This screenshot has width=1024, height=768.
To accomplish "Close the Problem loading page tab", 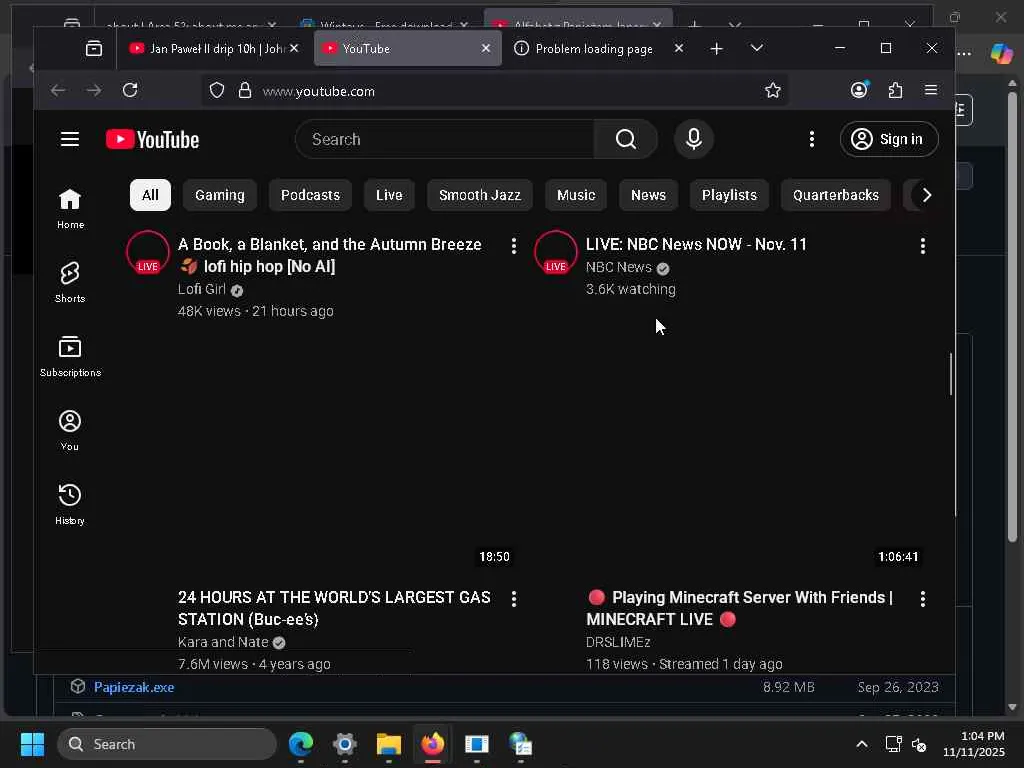I will [679, 48].
